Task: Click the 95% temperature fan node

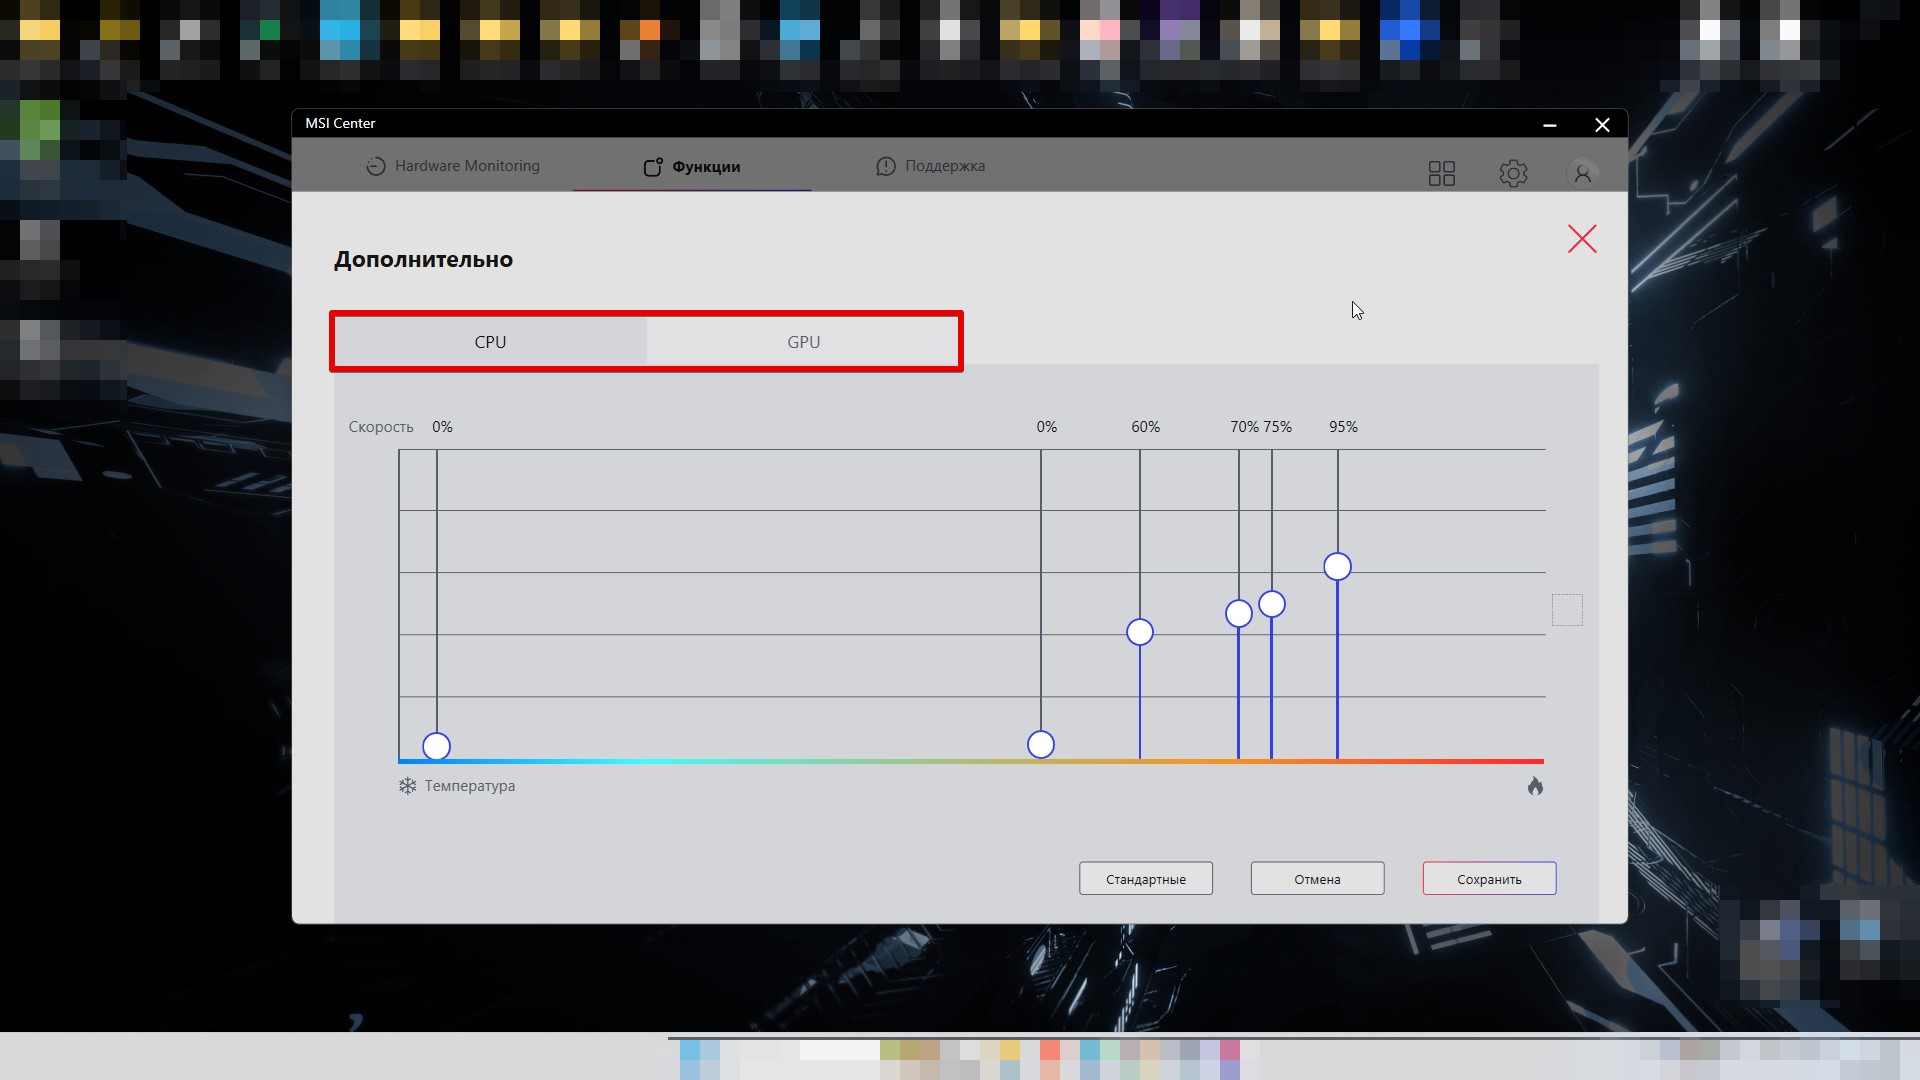Action: (x=1337, y=567)
